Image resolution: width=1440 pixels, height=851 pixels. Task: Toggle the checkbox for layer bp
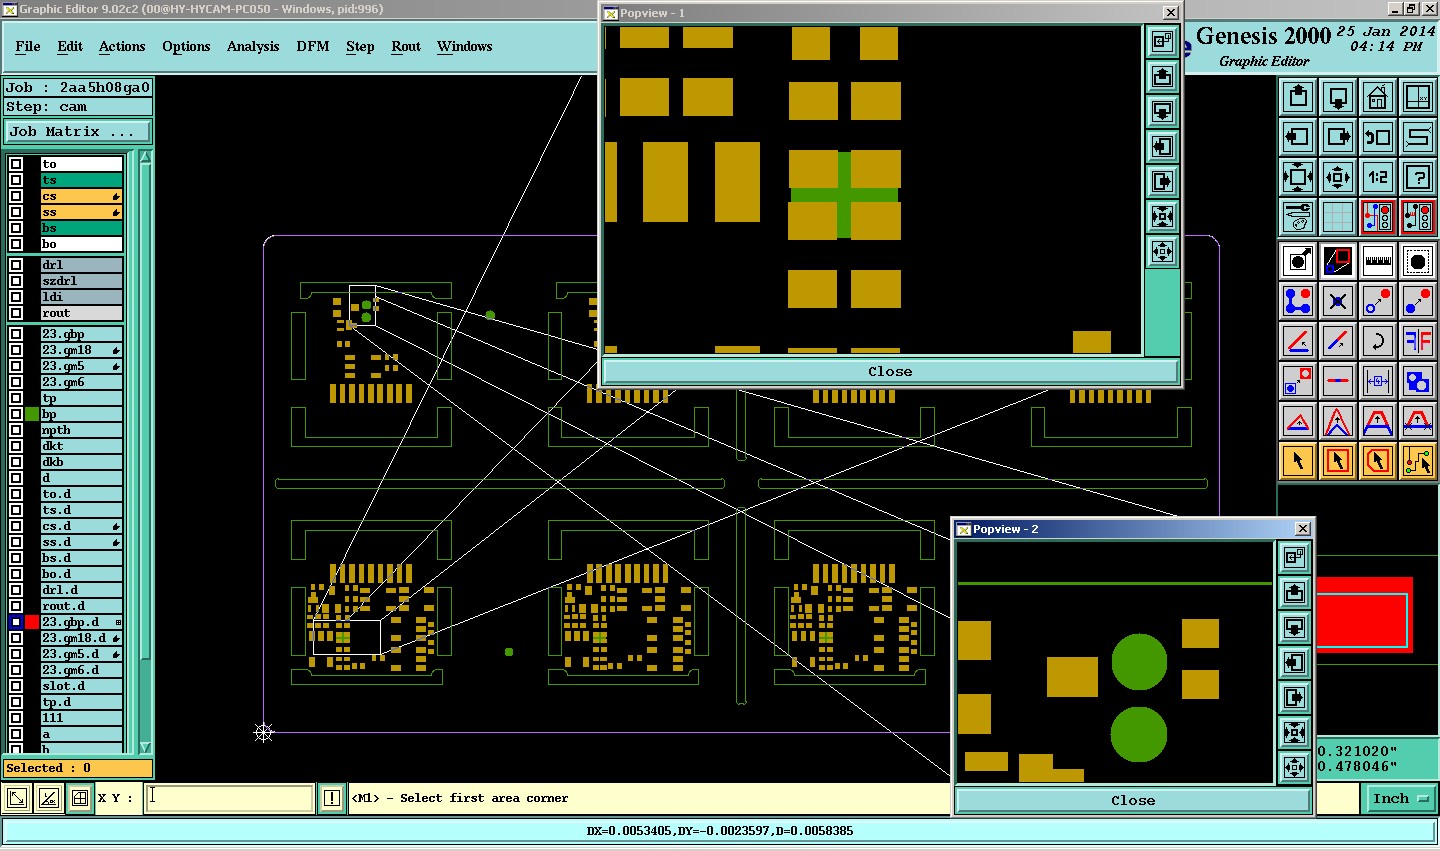click(16, 414)
